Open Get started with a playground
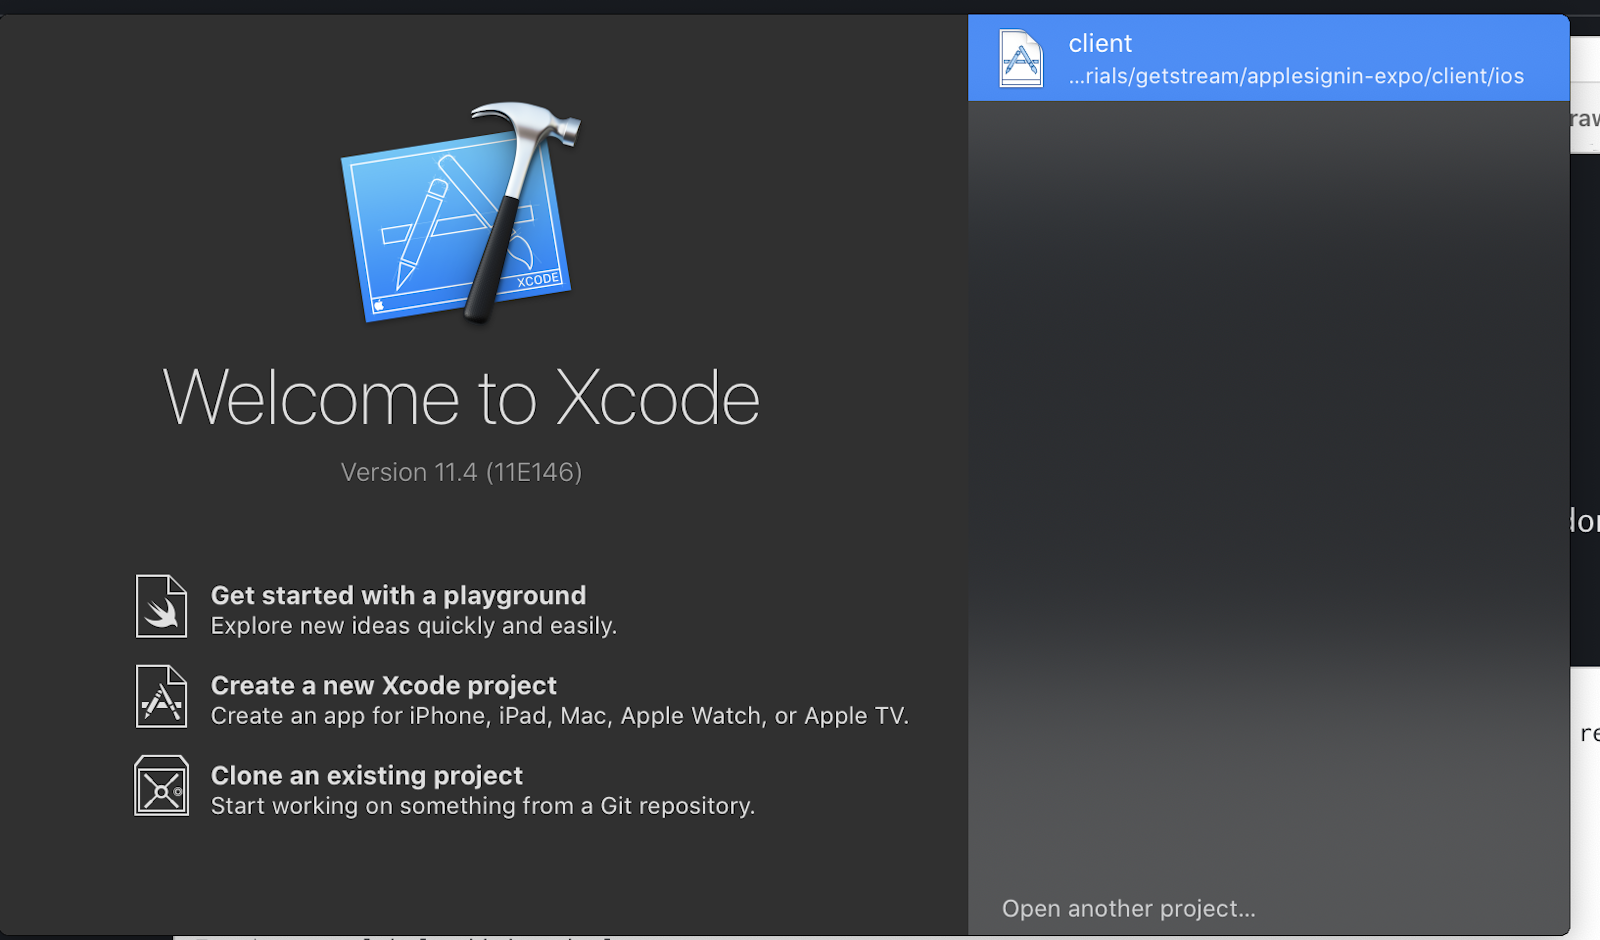This screenshot has width=1600, height=940. (398, 596)
